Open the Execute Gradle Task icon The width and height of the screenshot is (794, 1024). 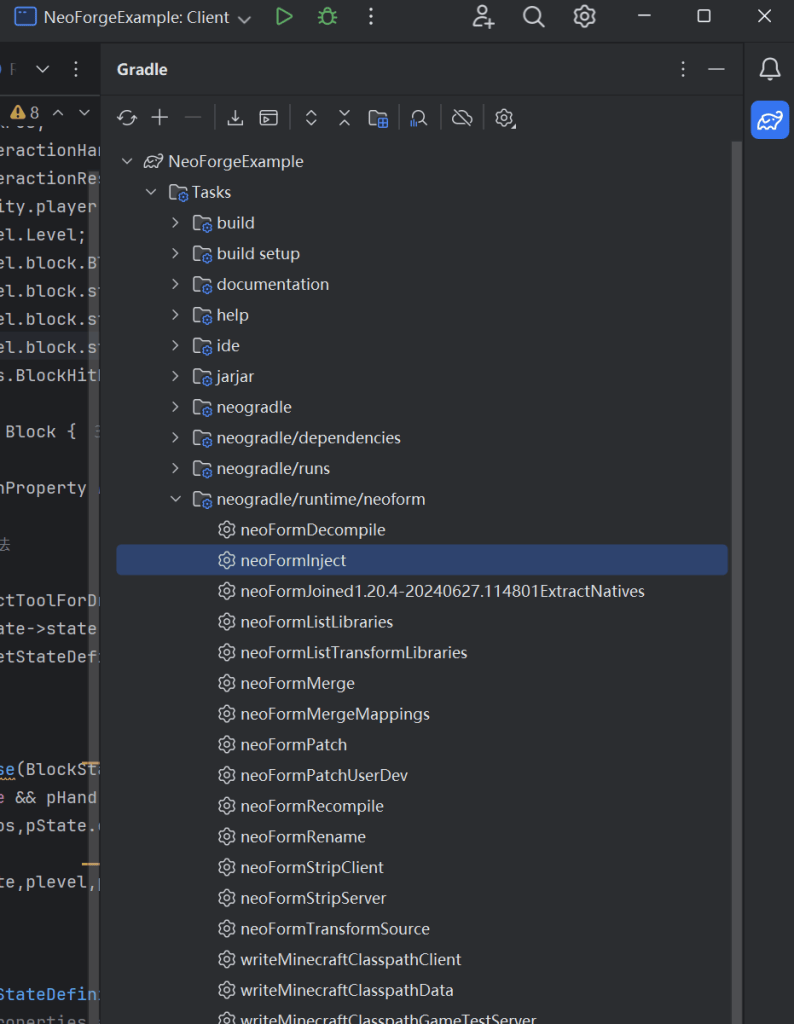(268, 118)
